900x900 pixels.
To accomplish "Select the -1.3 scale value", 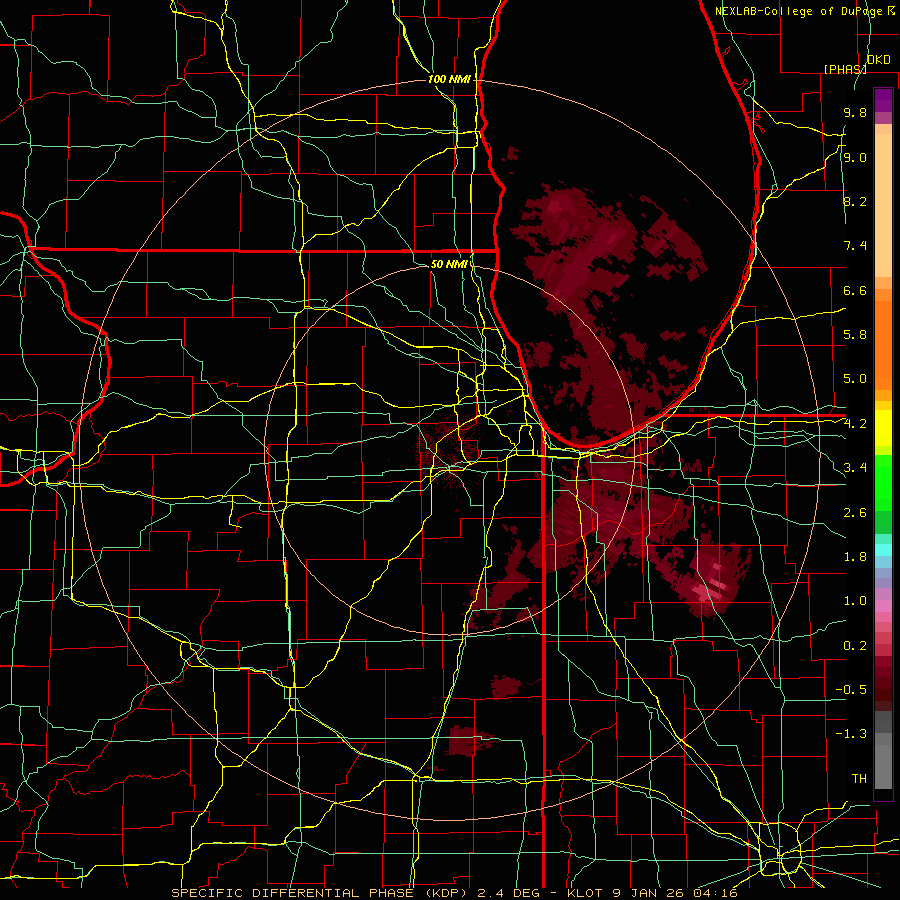I will (x=851, y=734).
